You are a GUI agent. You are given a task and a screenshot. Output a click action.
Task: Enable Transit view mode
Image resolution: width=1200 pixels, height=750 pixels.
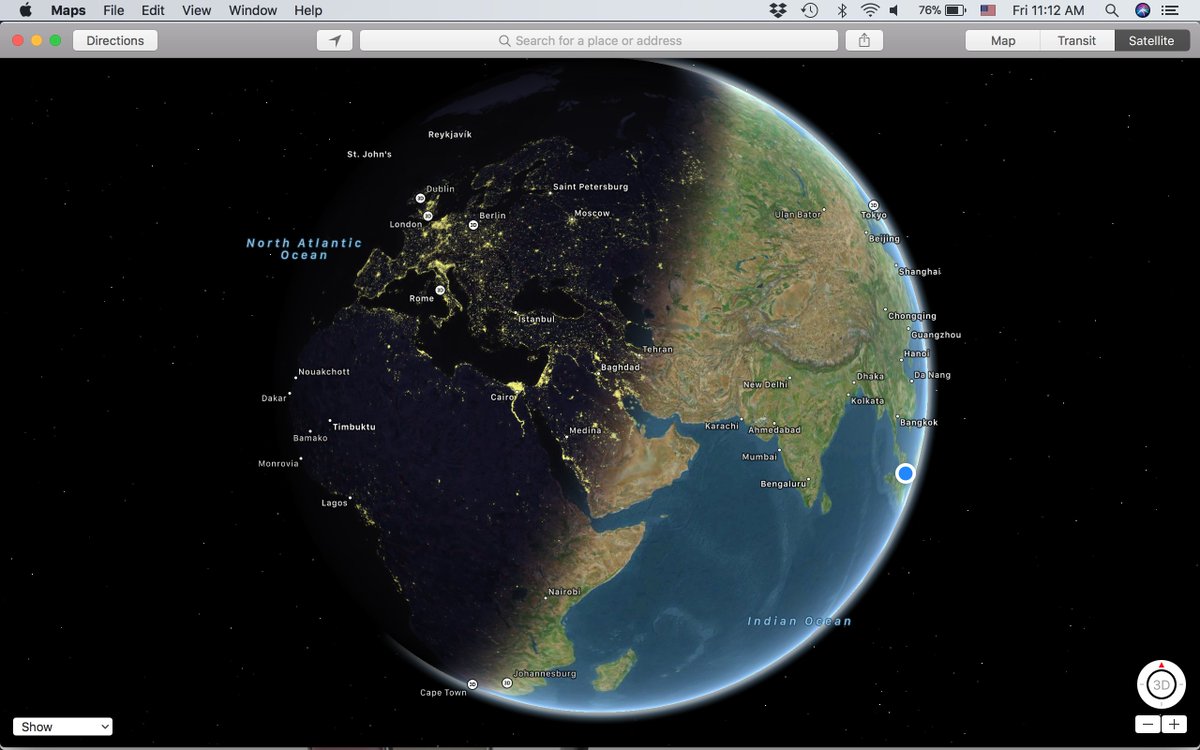tap(1077, 40)
